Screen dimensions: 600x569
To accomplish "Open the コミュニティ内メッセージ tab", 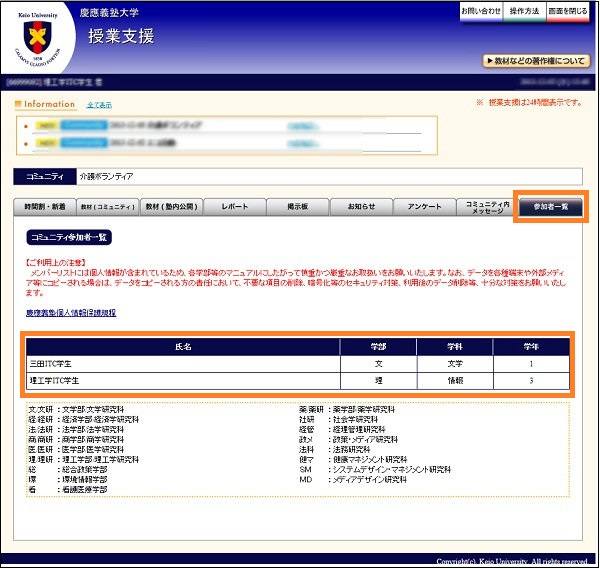I will click(486, 206).
